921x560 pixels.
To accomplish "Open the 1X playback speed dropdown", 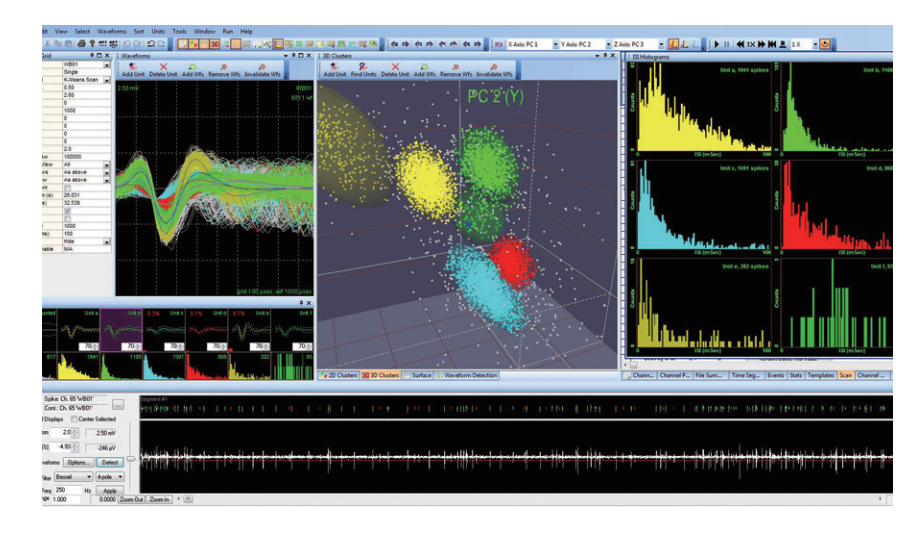I will pos(815,45).
